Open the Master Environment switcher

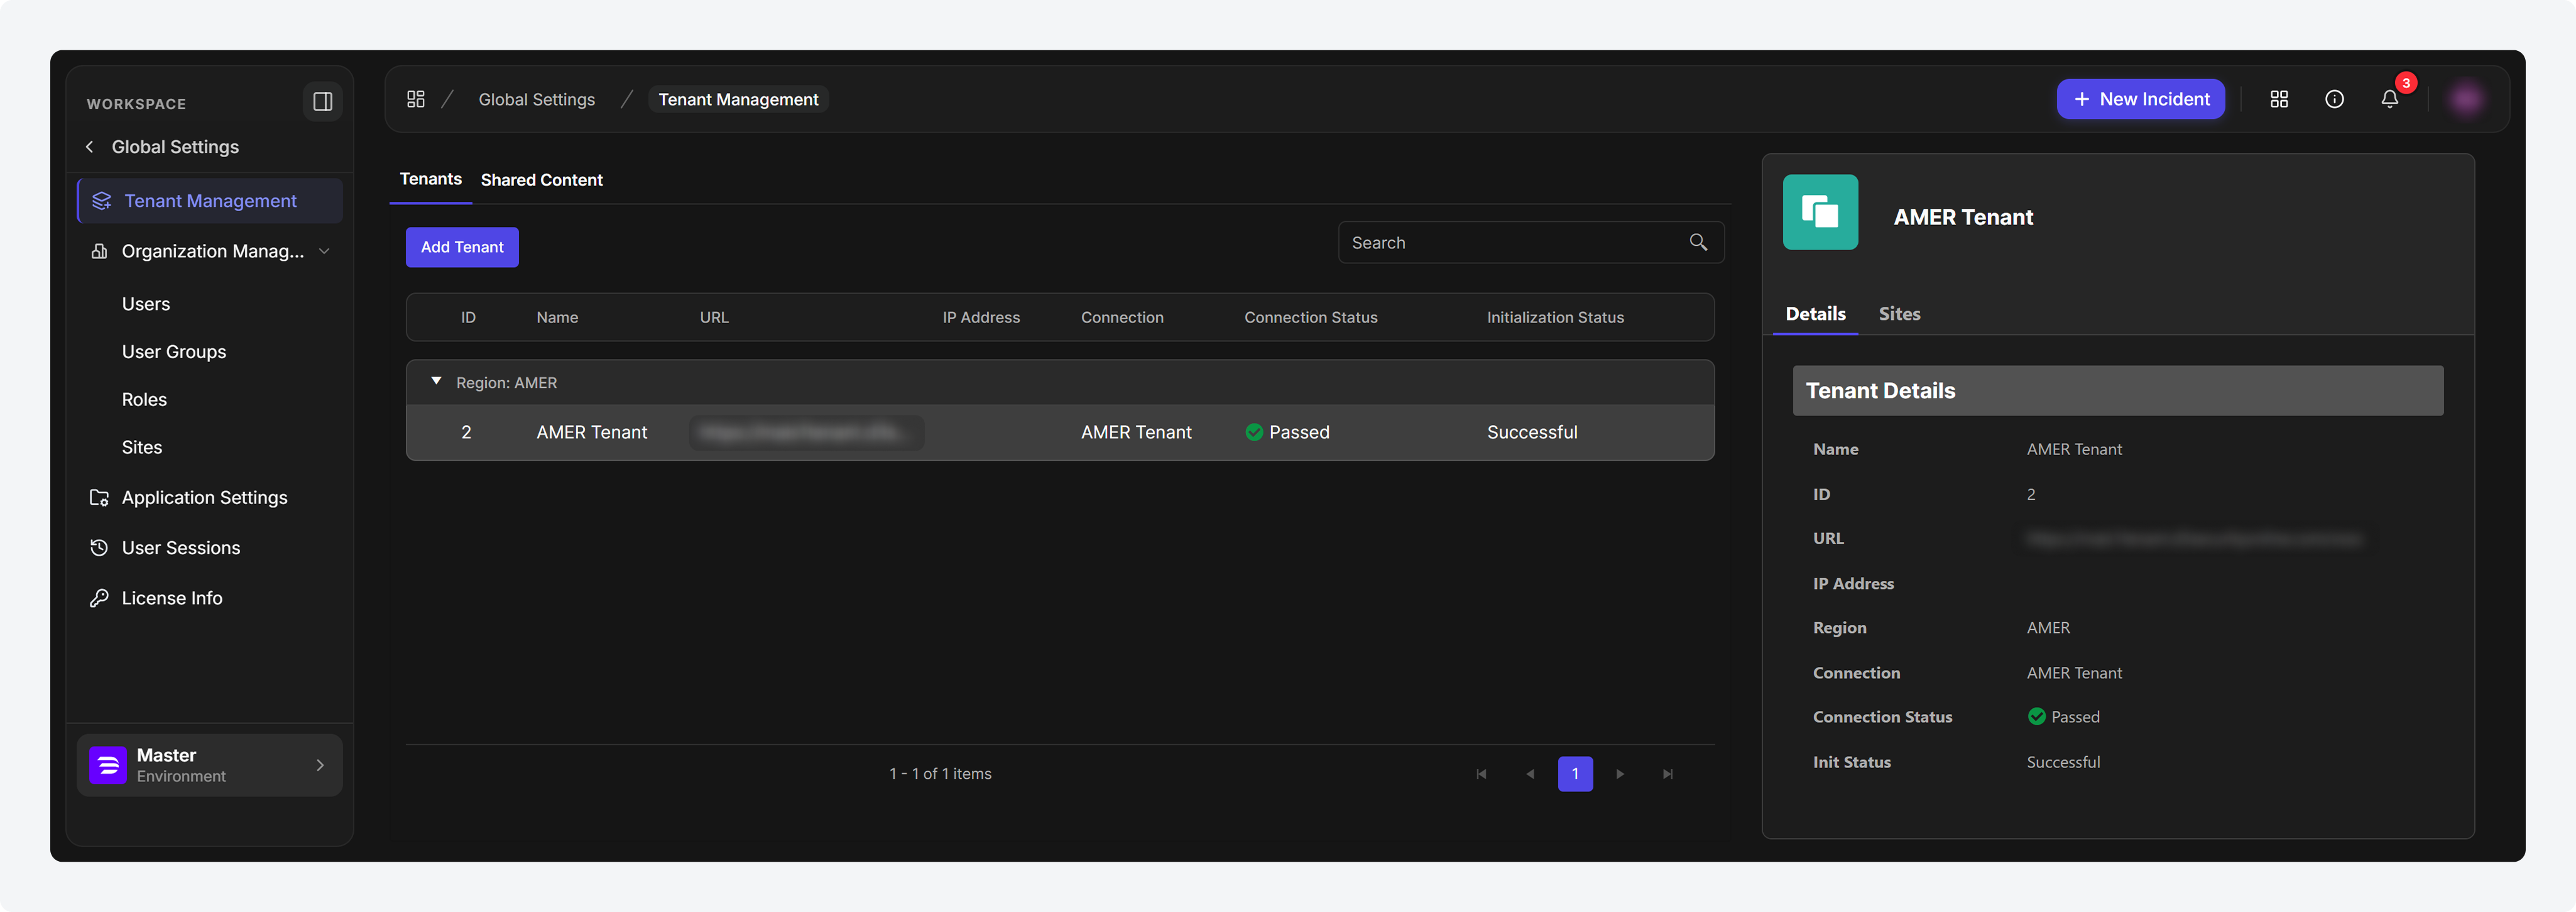(x=210, y=765)
